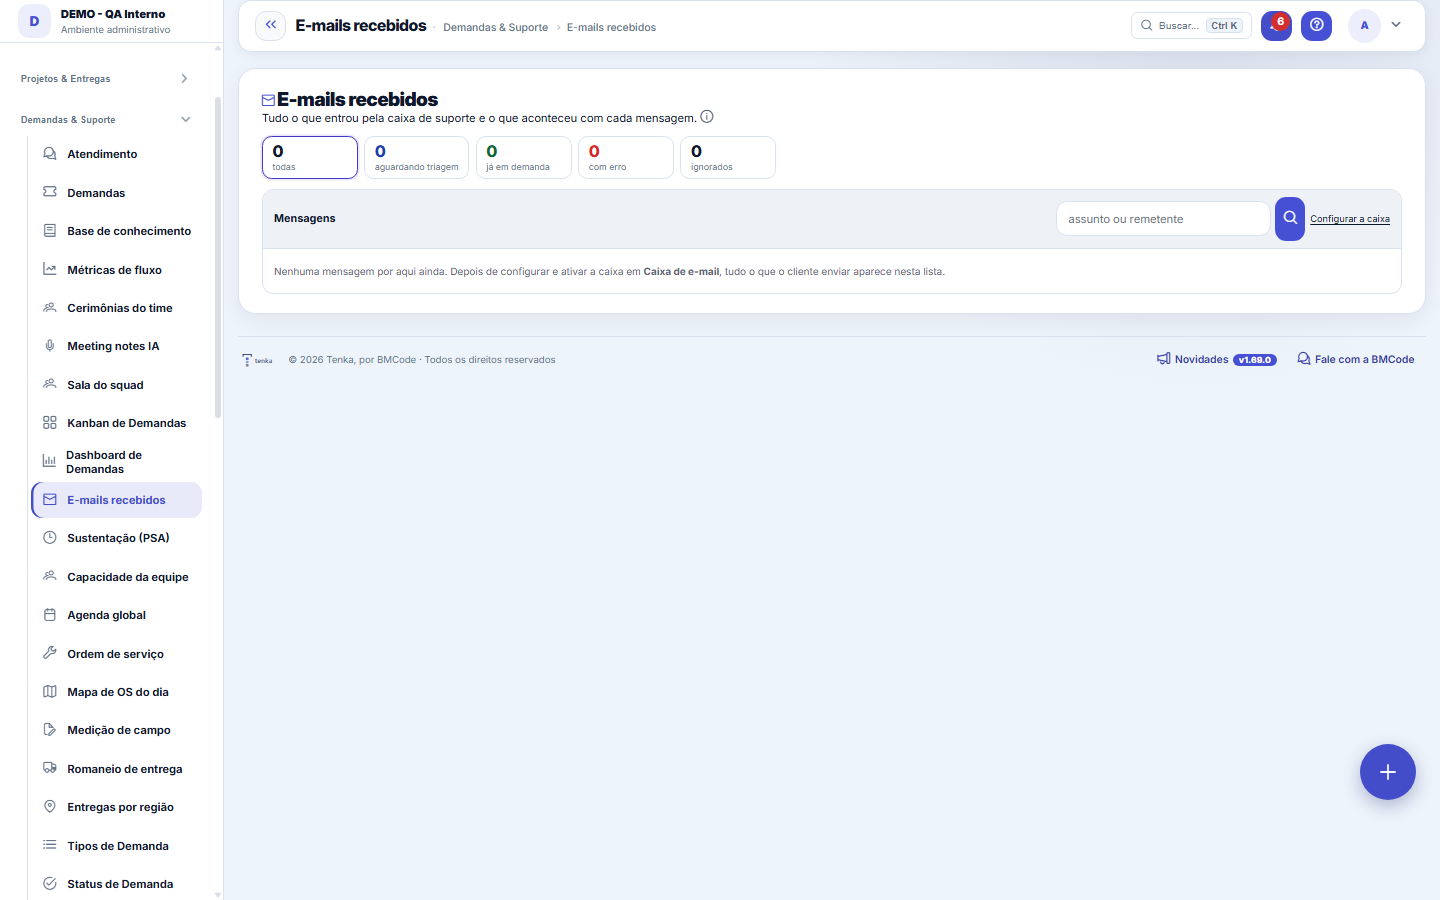The width and height of the screenshot is (1440, 900).
Task: Select the 'já em demanda' filter card
Action: (523, 157)
